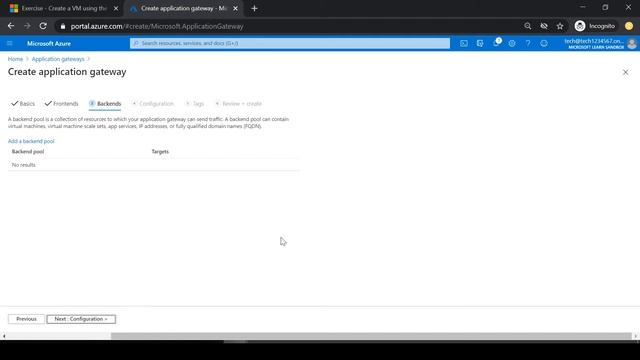
Task: Reload the page with the refresh icon
Action: click(43, 26)
